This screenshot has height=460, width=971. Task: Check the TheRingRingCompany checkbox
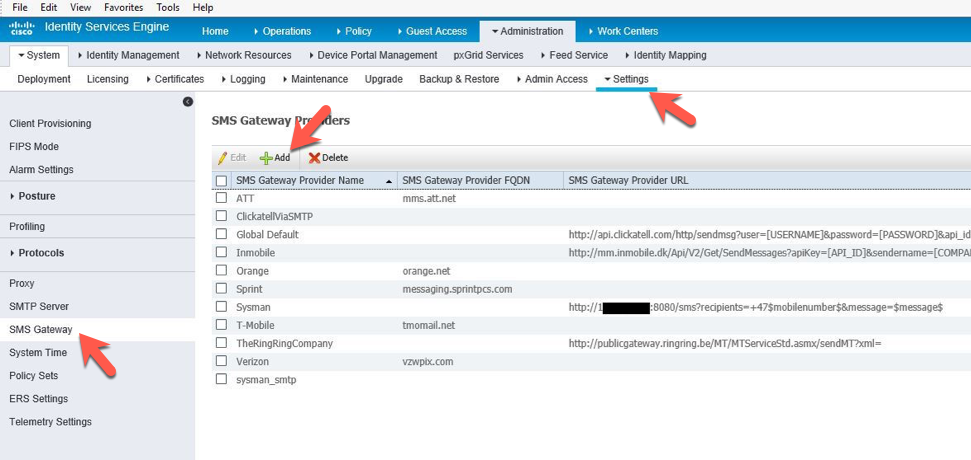(x=222, y=343)
